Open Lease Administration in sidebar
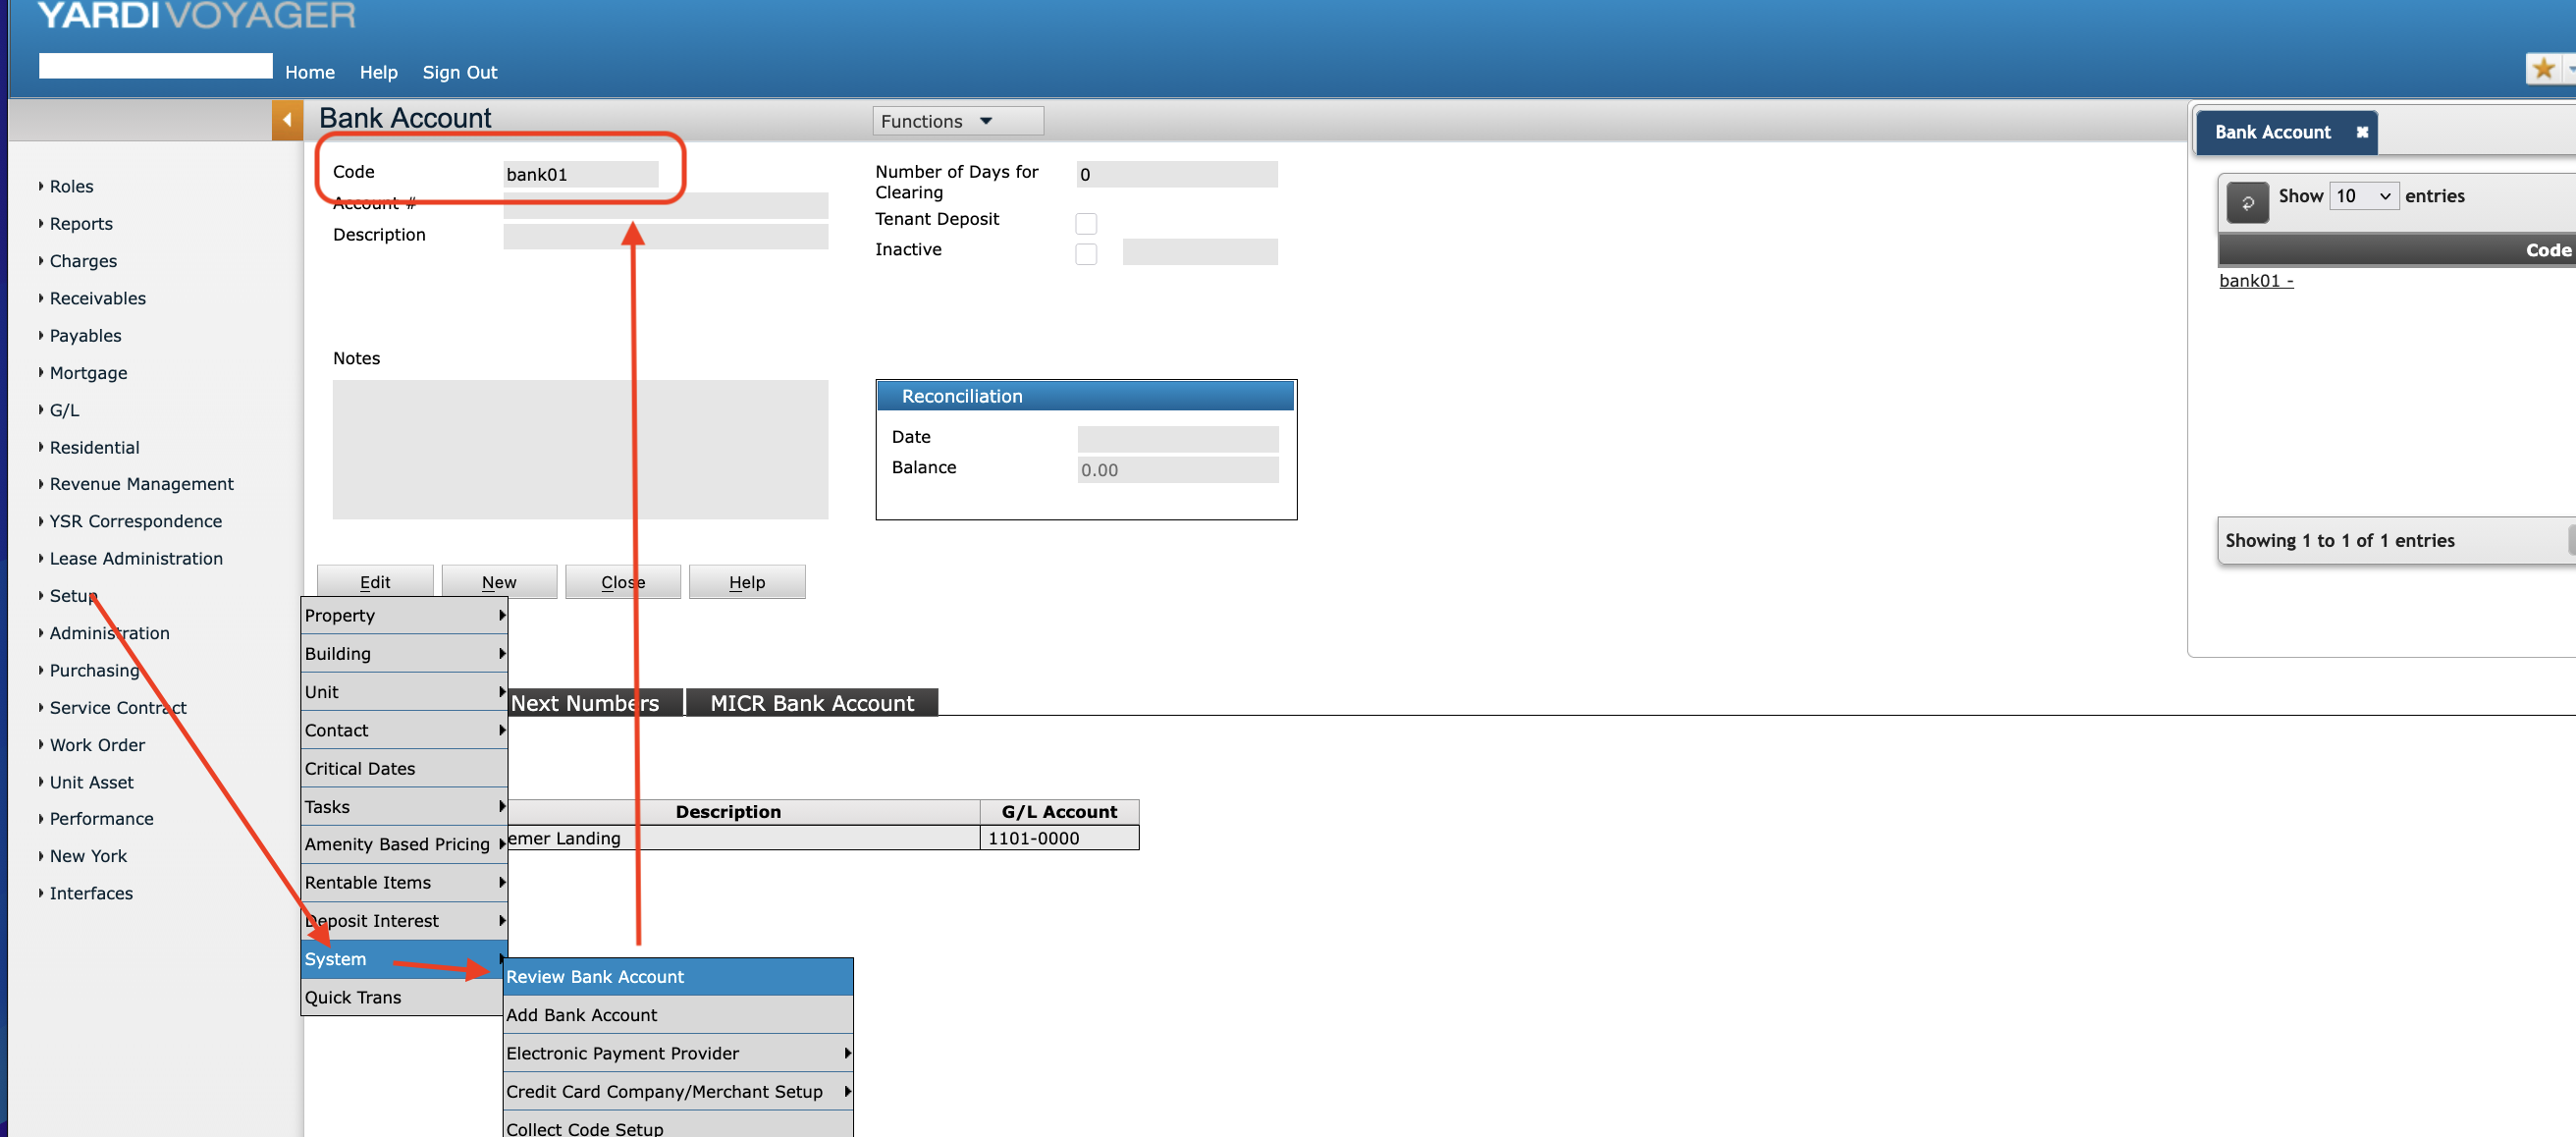Image resolution: width=2576 pixels, height=1137 pixels. pos(136,559)
